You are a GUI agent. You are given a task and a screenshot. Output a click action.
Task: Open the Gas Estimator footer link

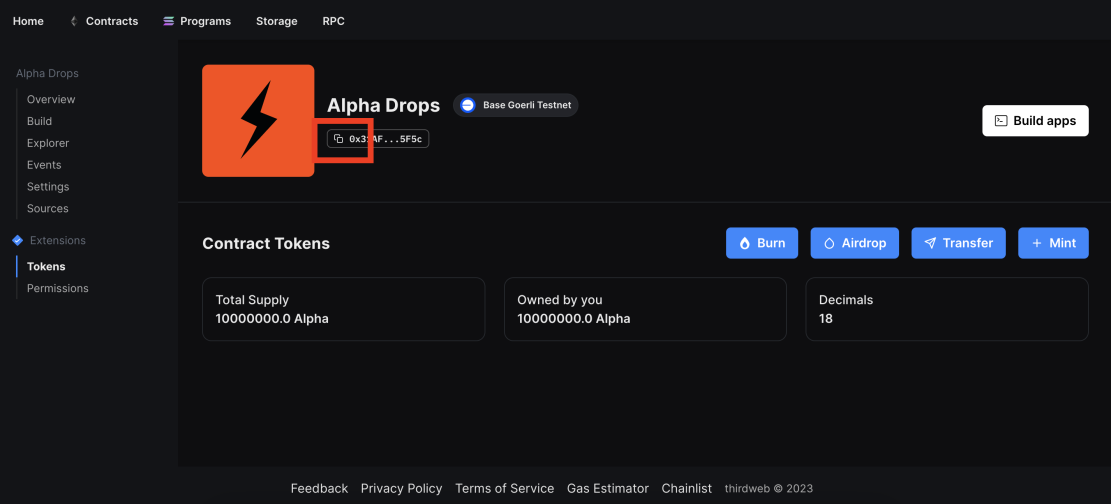pos(608,488)
